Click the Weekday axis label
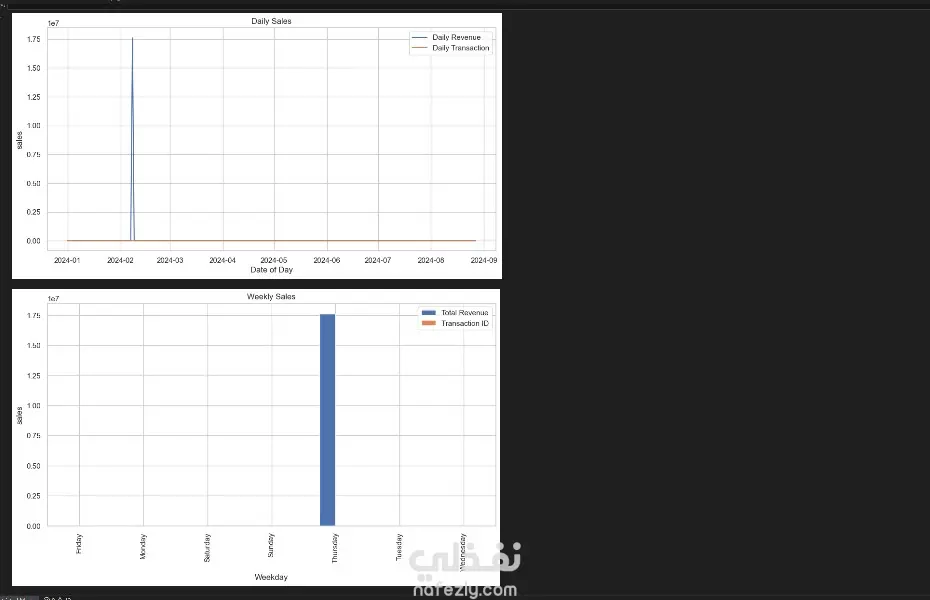This screenshot has height=600, width=930. point(271,577)
